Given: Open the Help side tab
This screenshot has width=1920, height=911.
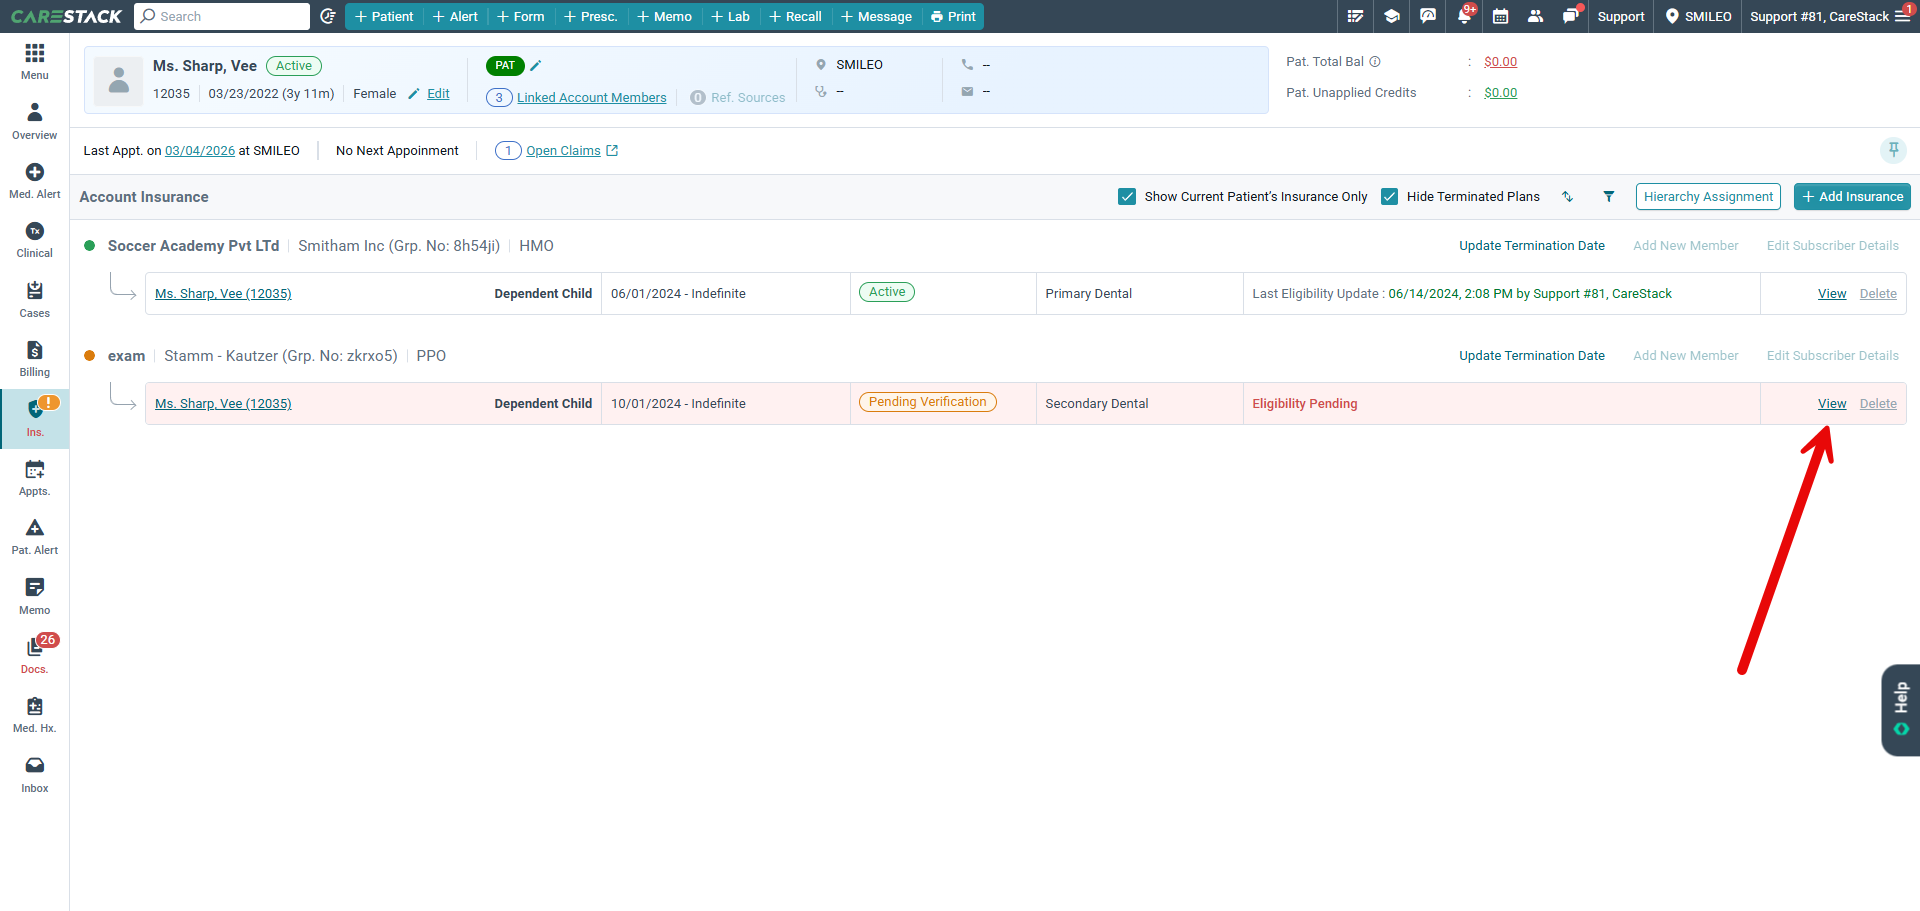Looking at the screenshot, I should click(1901, 710).
